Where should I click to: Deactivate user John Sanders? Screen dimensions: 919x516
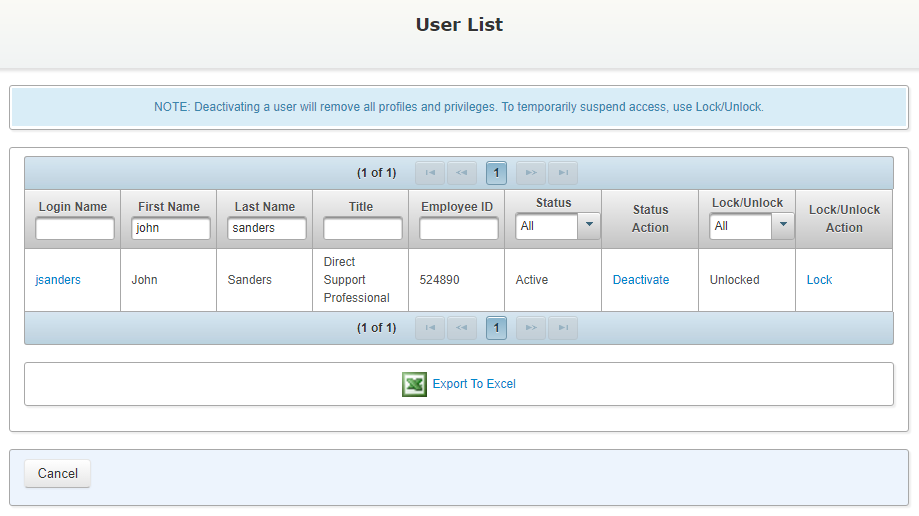tap(641, 280)
